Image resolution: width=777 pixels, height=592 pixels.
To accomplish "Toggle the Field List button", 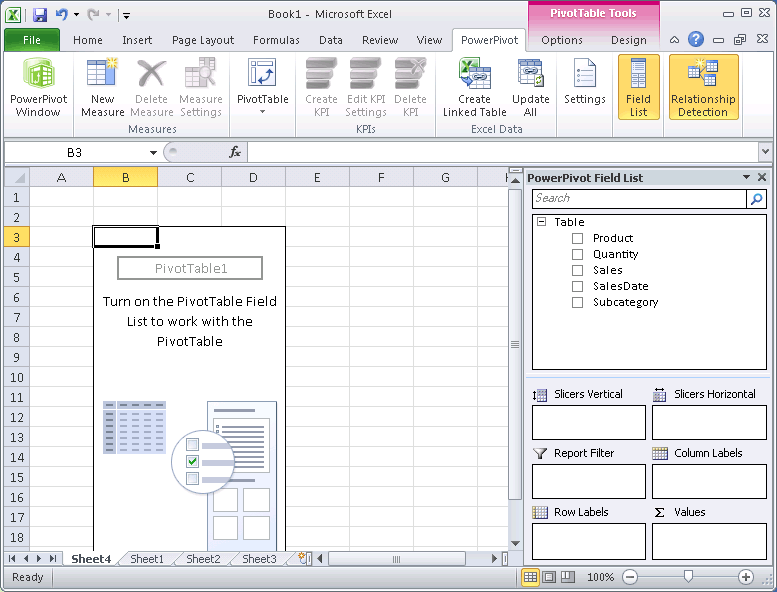I will (638, 87).
